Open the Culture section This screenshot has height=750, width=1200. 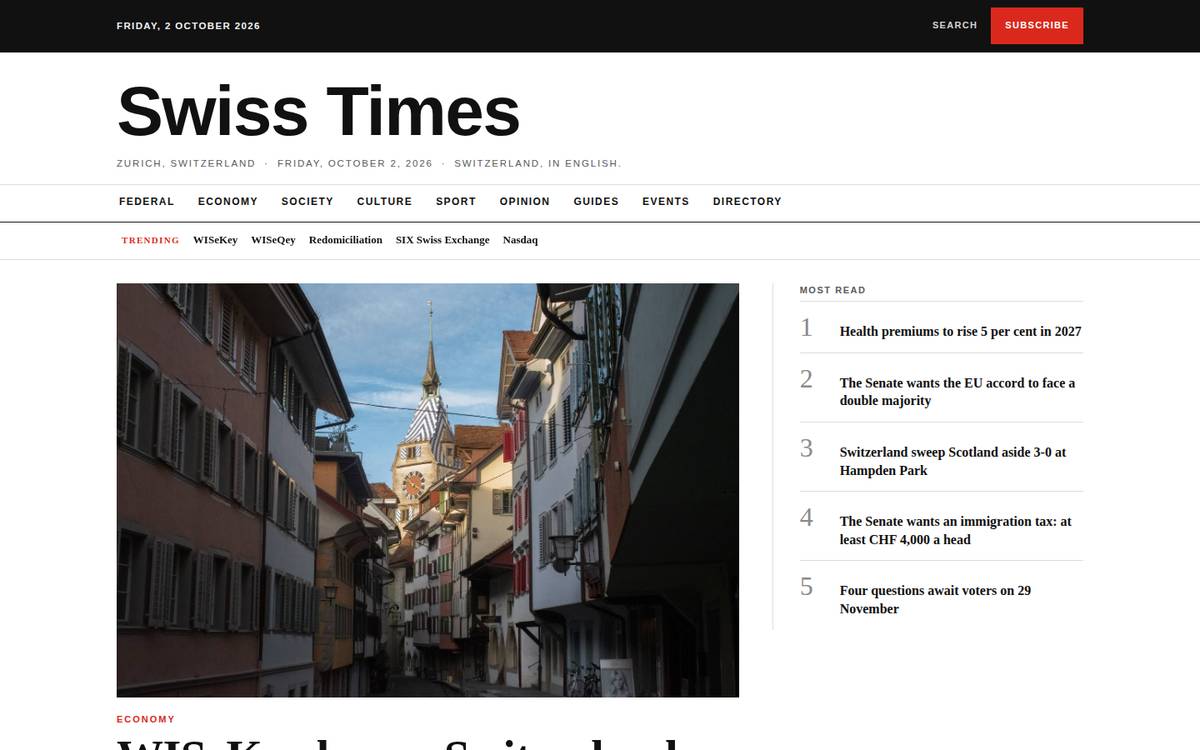click(384, 202)
